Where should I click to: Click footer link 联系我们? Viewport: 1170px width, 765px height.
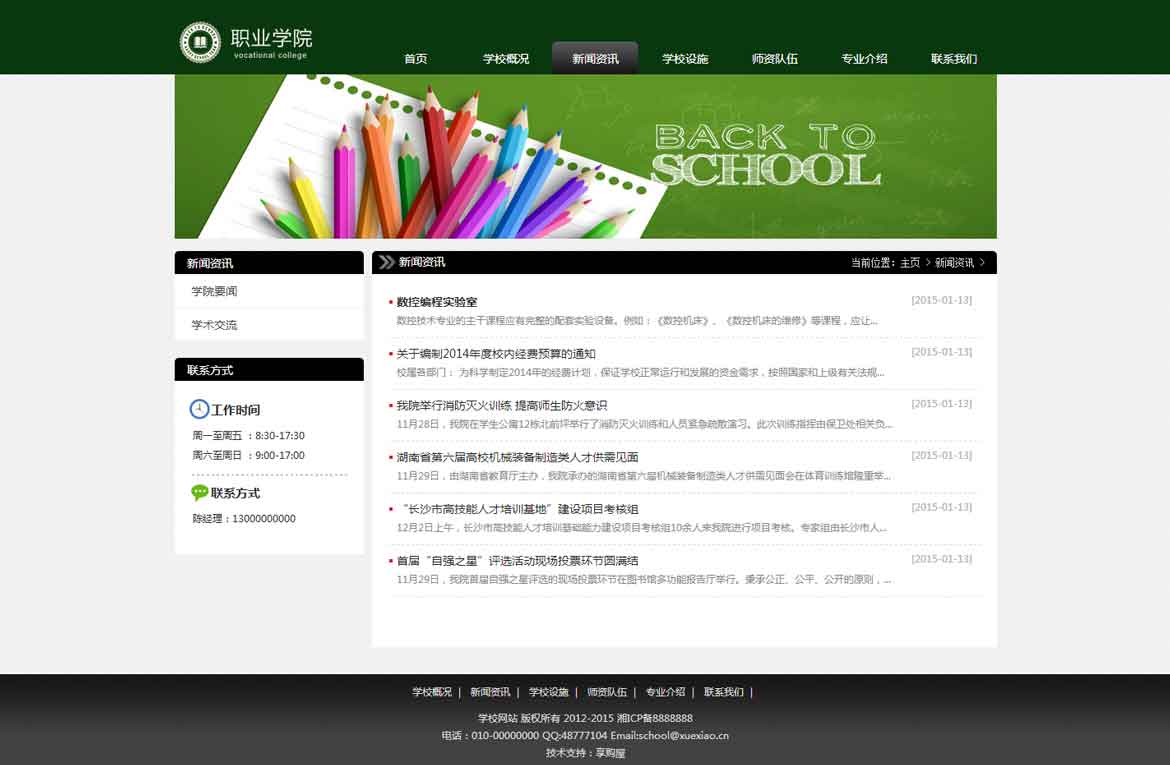tap(724, 692)
